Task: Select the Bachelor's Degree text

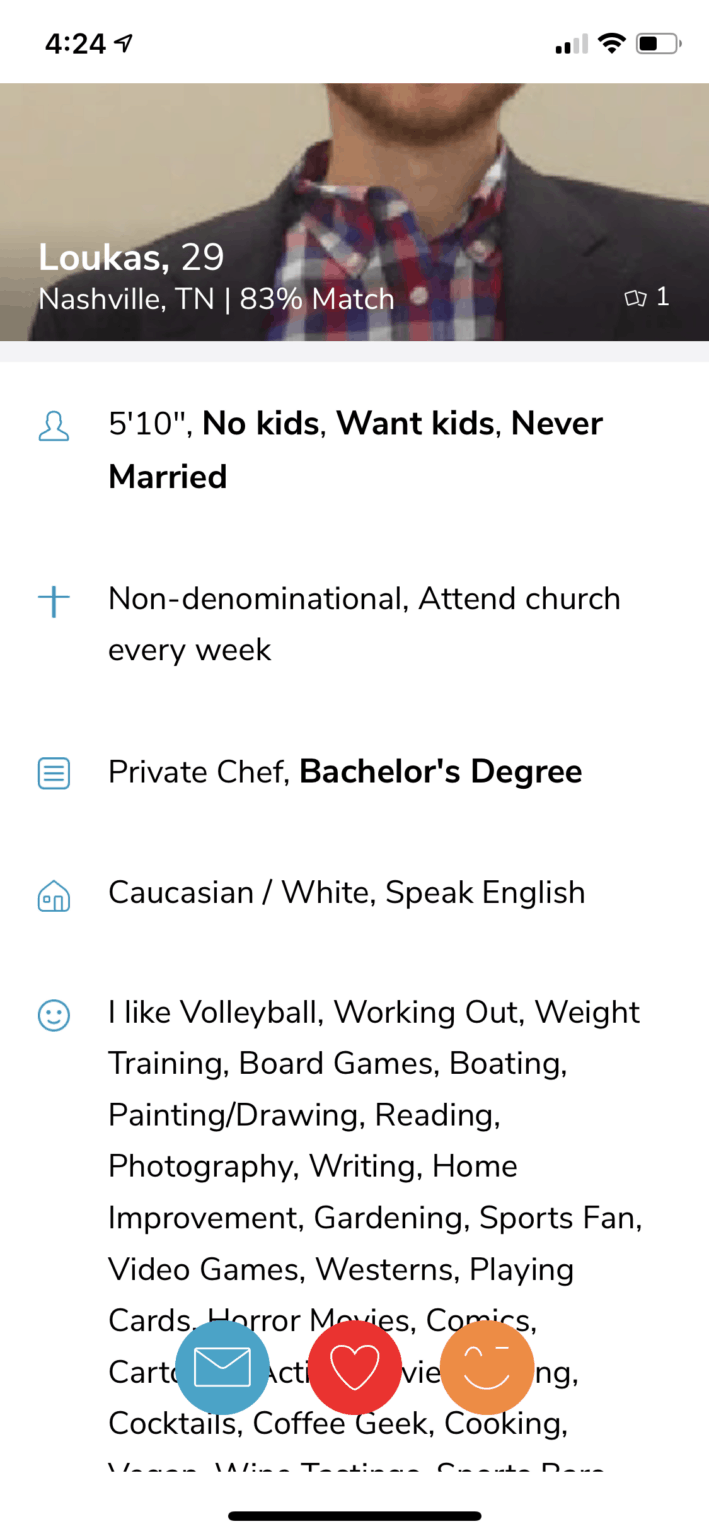Action: point(441,772)
